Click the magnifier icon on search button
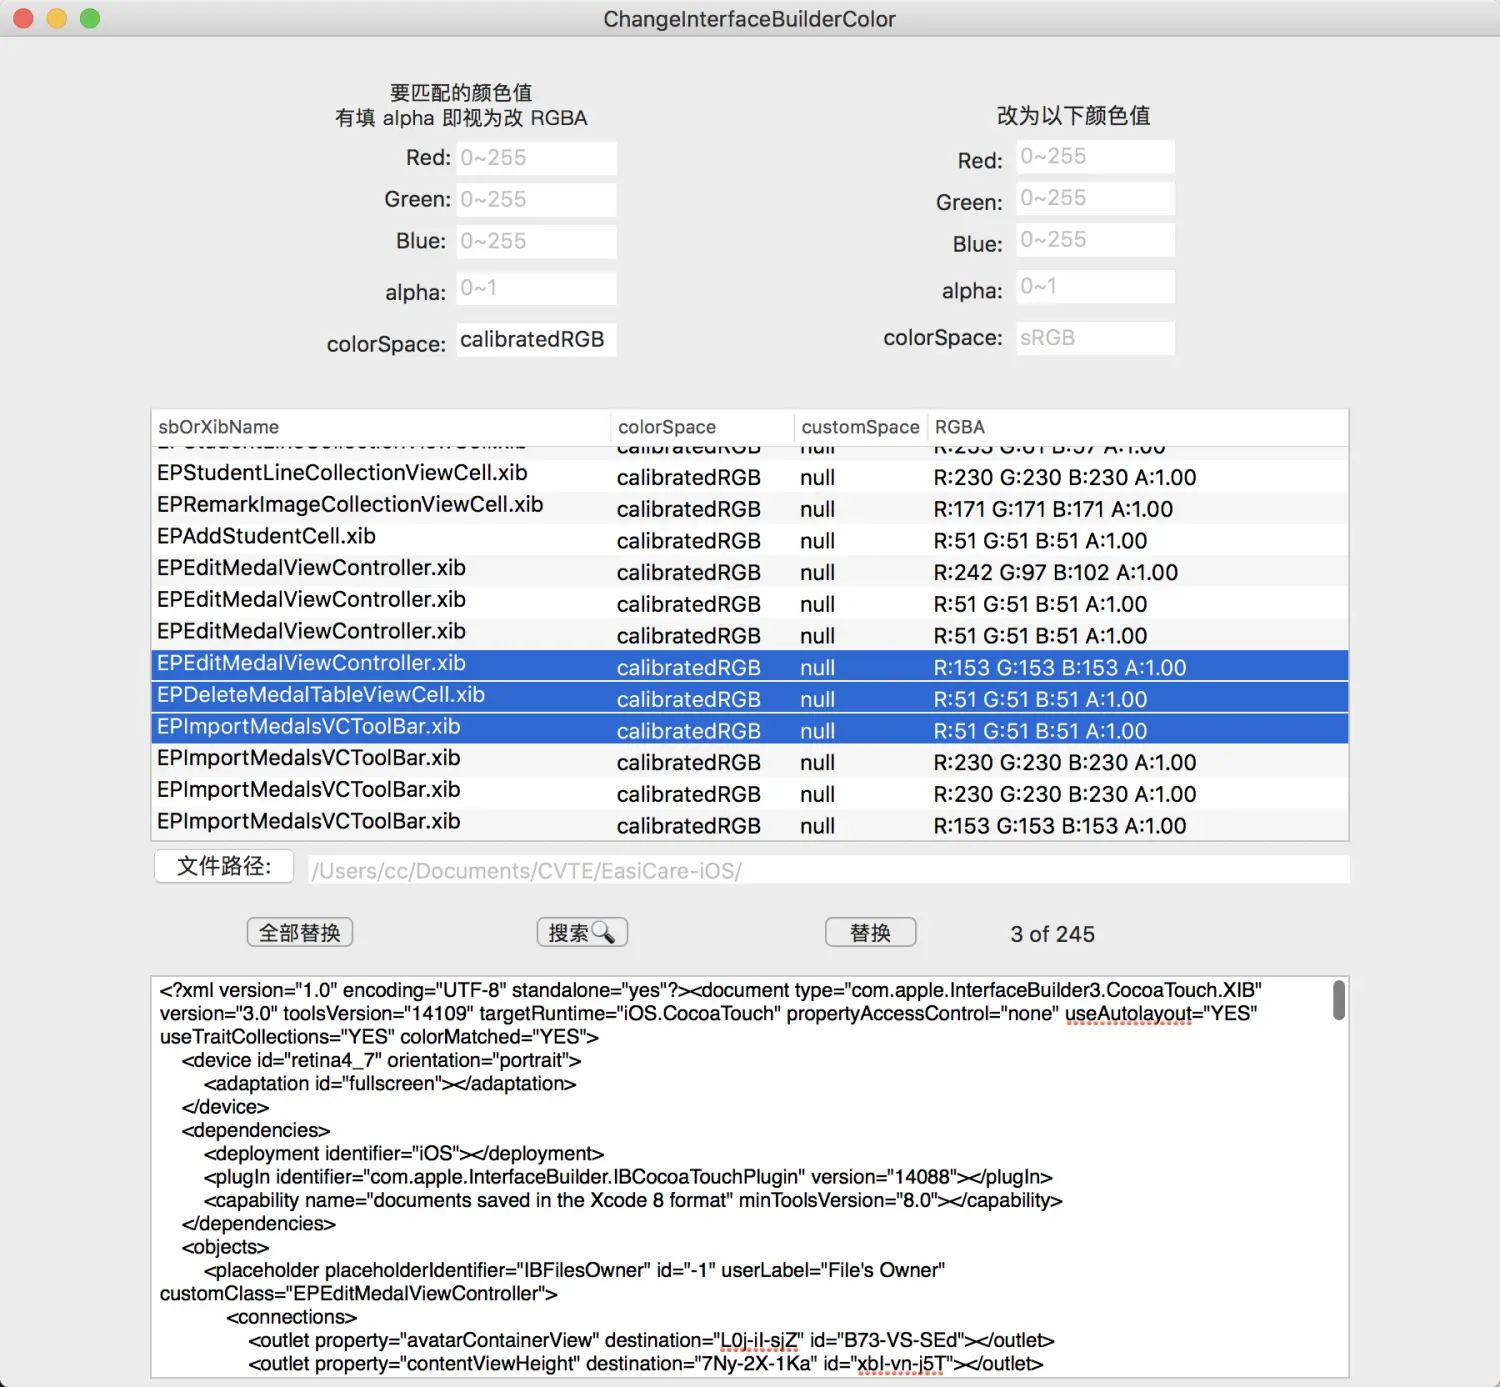Screen dimensions: 1500x1387 click(x=603, y=932)
